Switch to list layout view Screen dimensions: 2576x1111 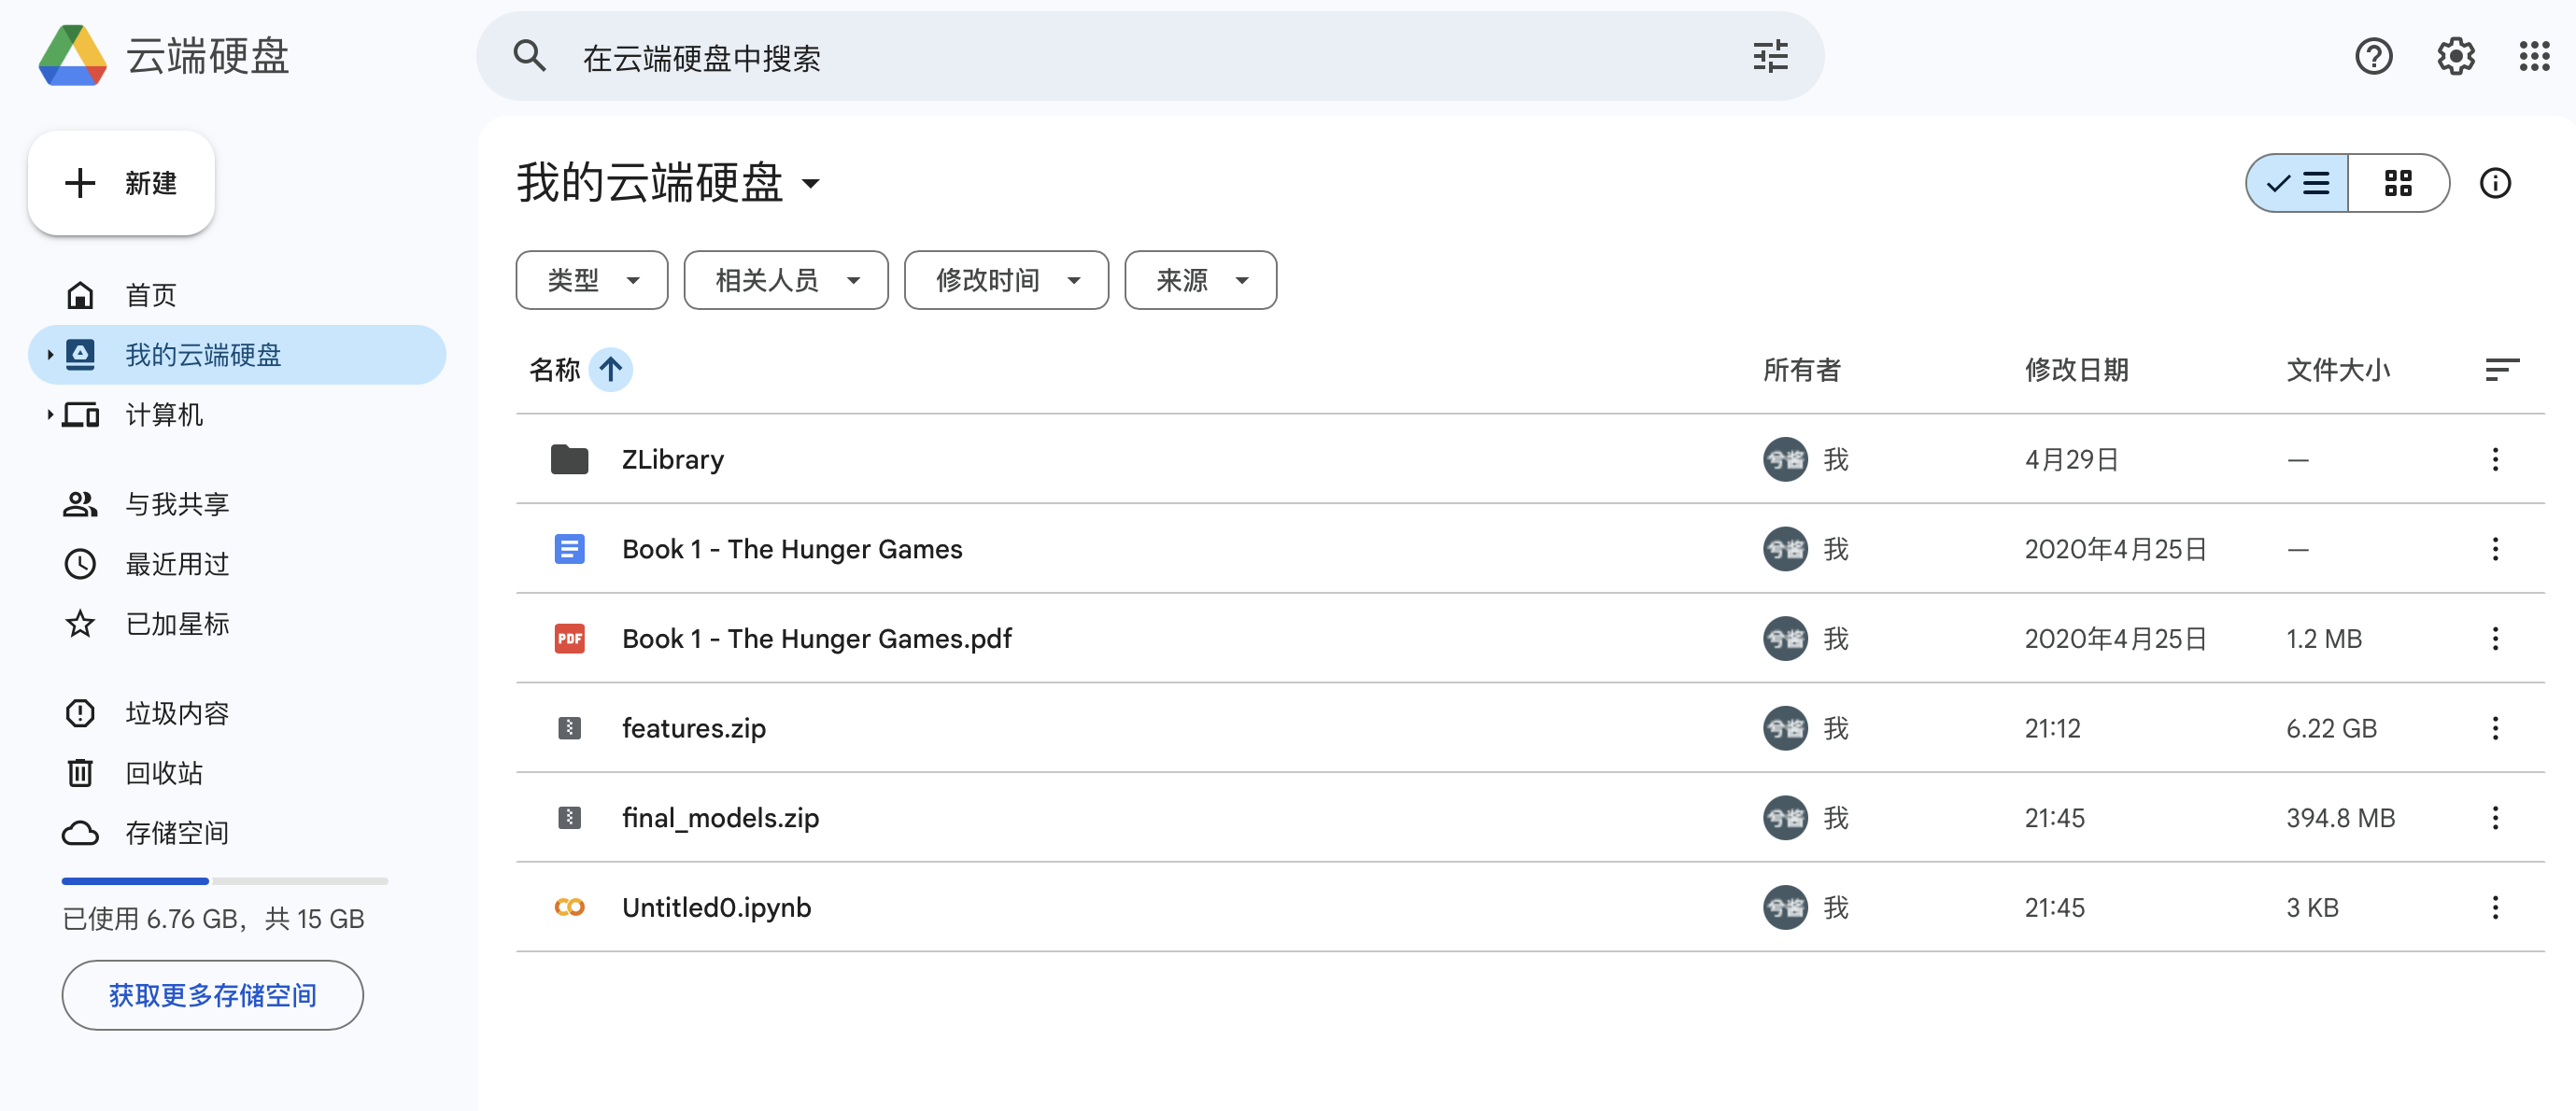(x=2298, y=183)
